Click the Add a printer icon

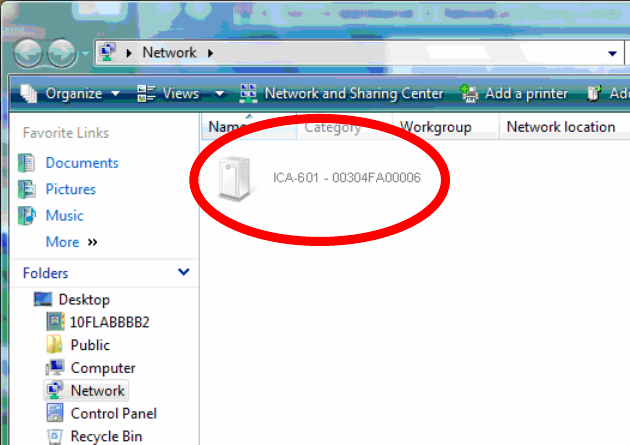pyautogui.click(x=469, y=94)
